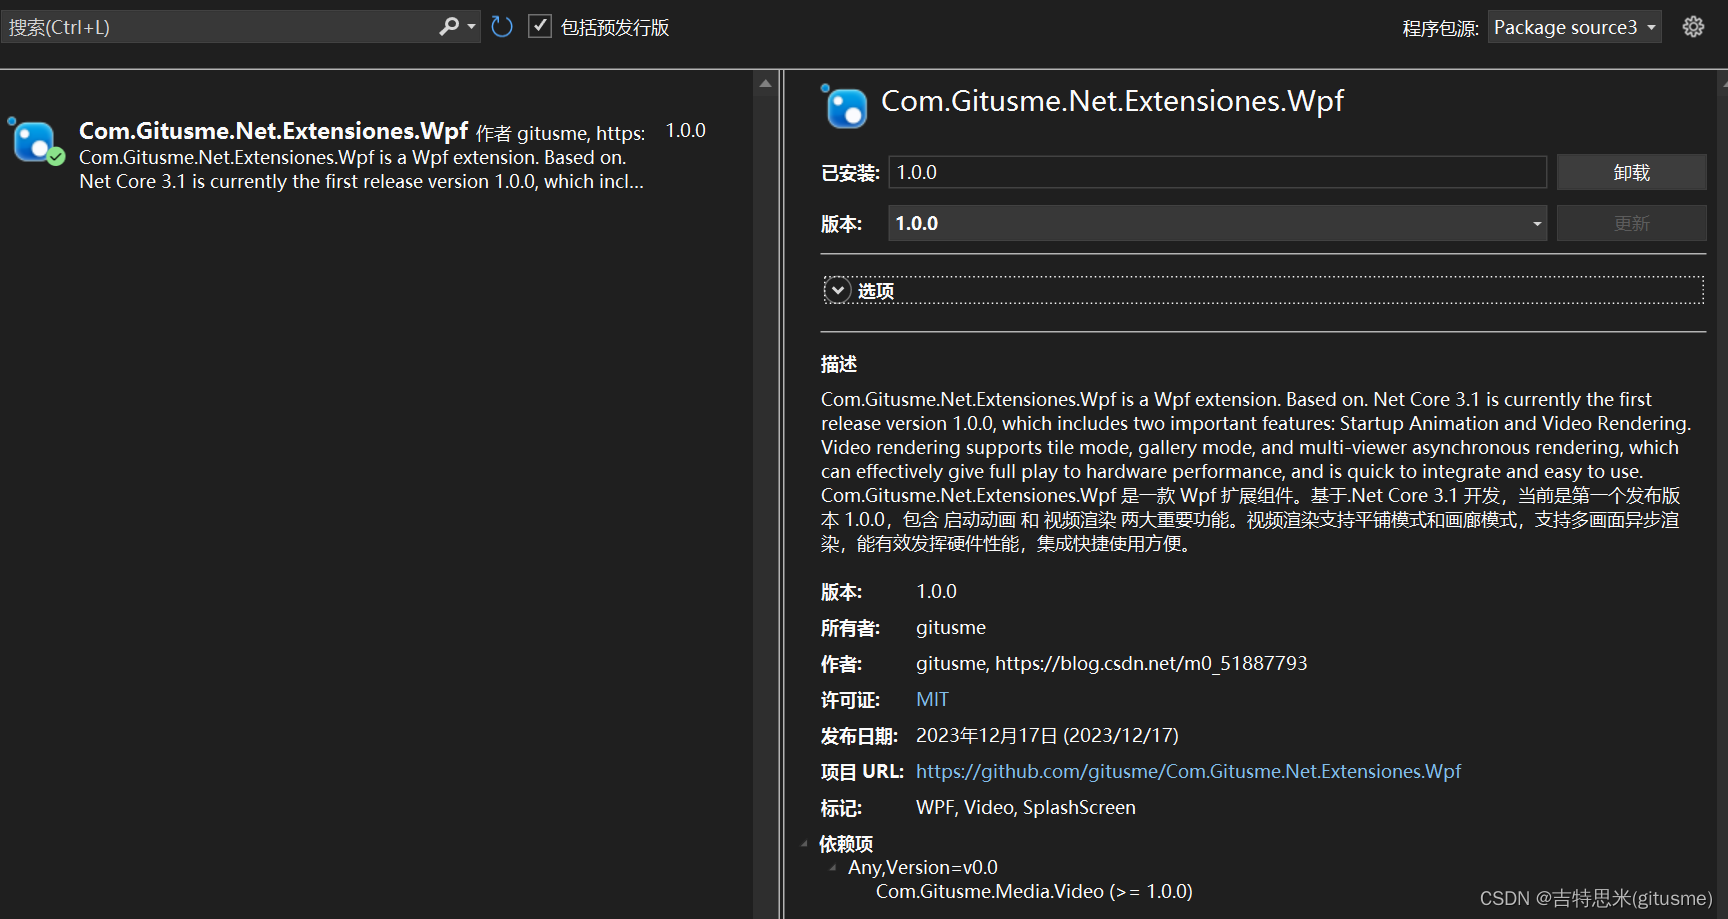
Task: Open package source settings gear
Action: point(1693,27)
